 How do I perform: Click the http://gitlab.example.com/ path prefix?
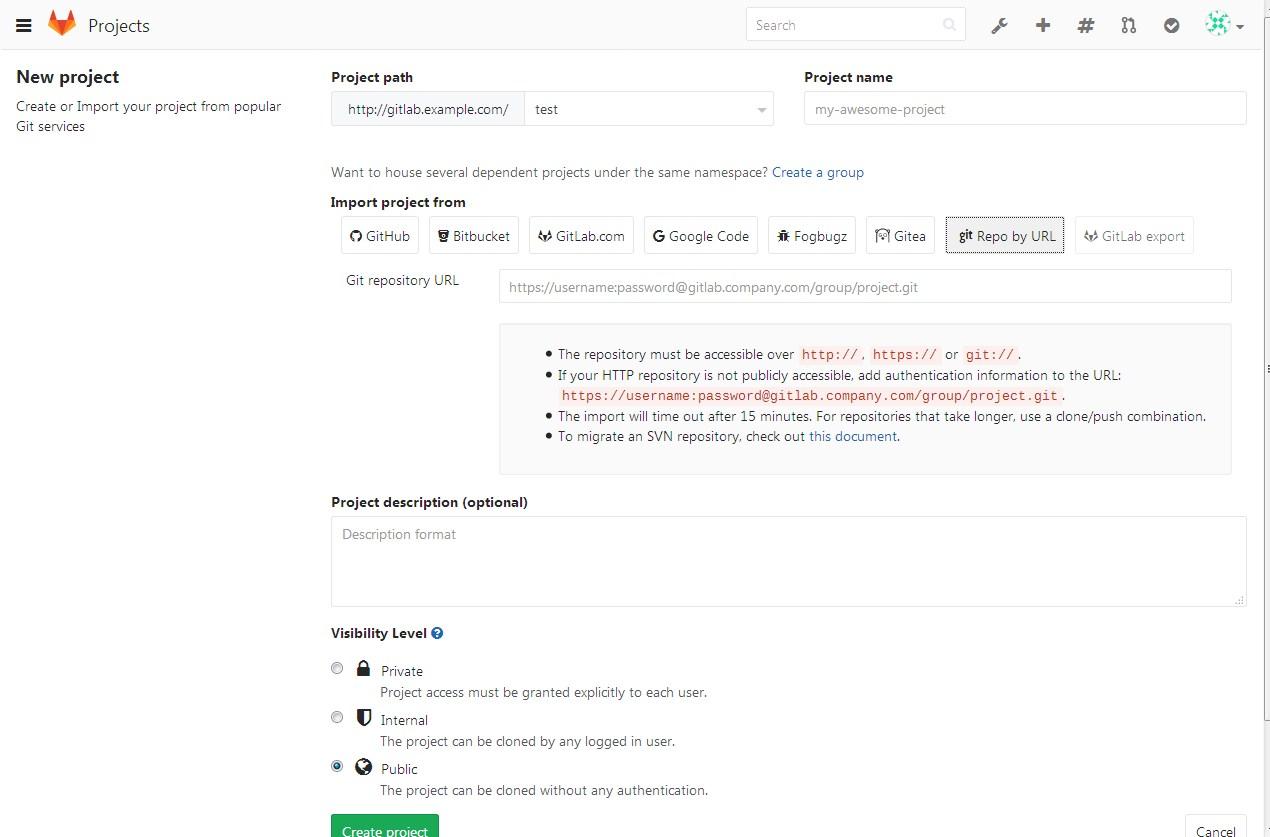[x=428, y=109]
